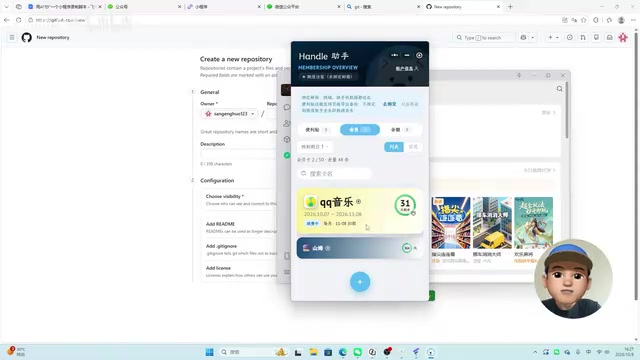This screenshot has height=360, width=640.
Task: Expand the GitHub create-new plus dropdown
Action: (x=553, y=38)
